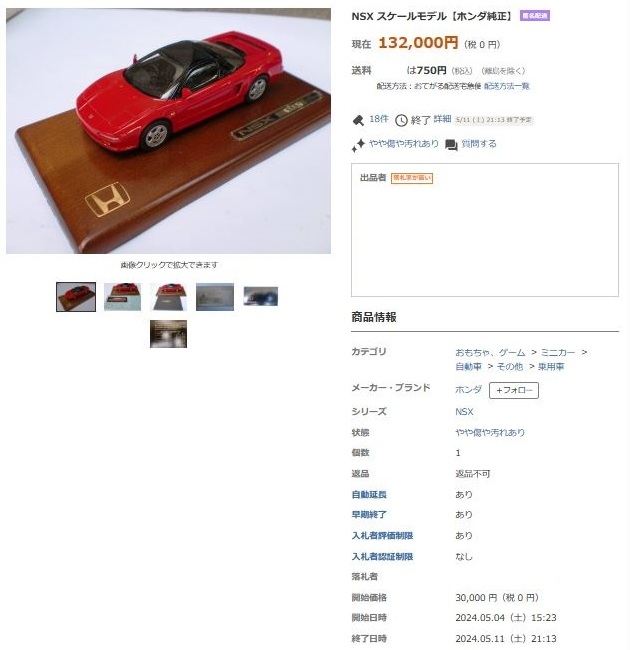Select the fifth dark blue thumbnail
630x650 pixels.
pyautogui.click(x=261, y=296)
